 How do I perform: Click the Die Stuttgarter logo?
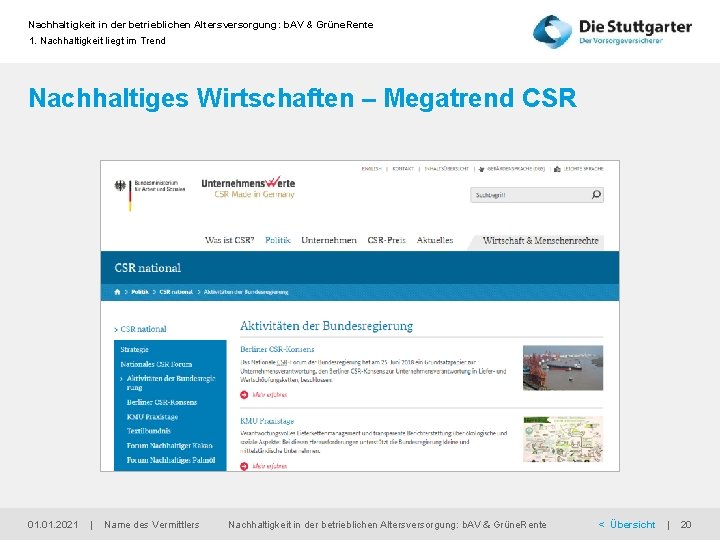point(612,31)
